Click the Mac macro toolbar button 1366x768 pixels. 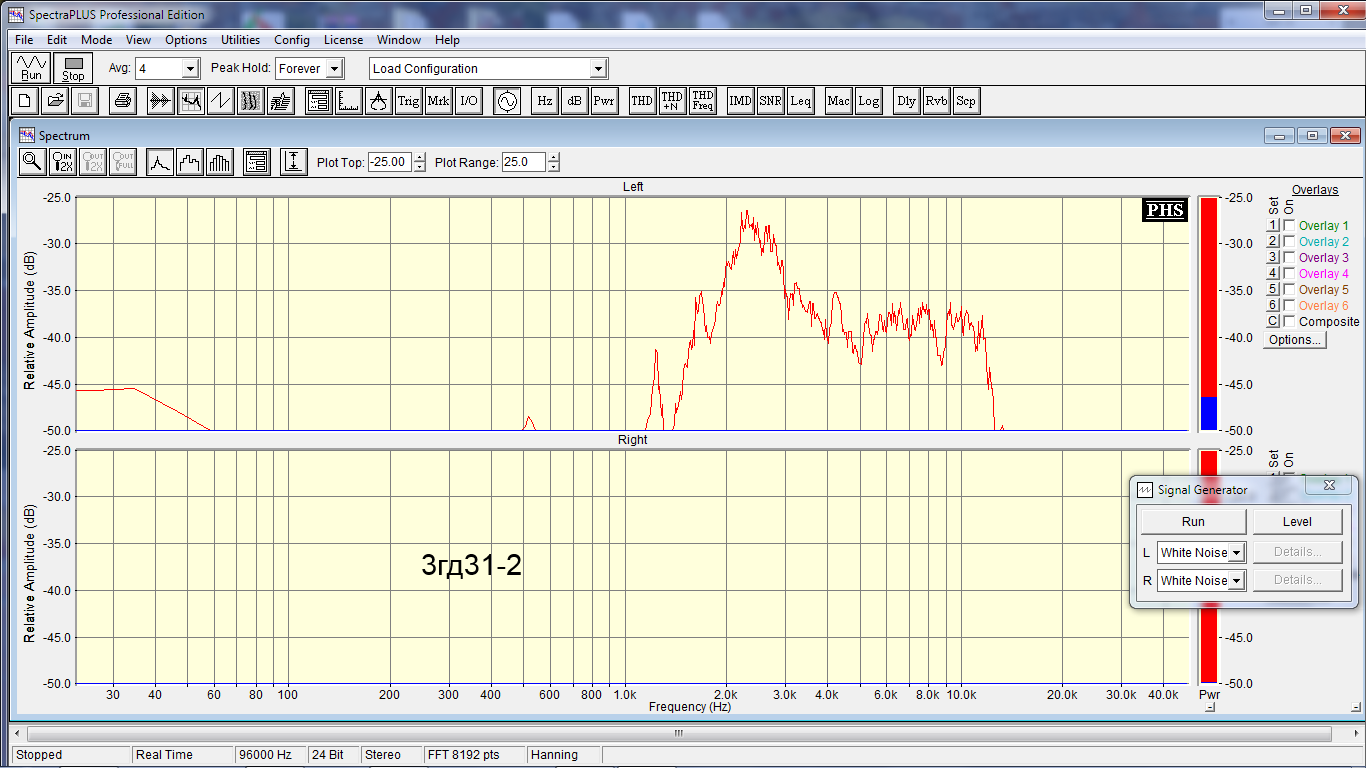click(x=838, y=101)
